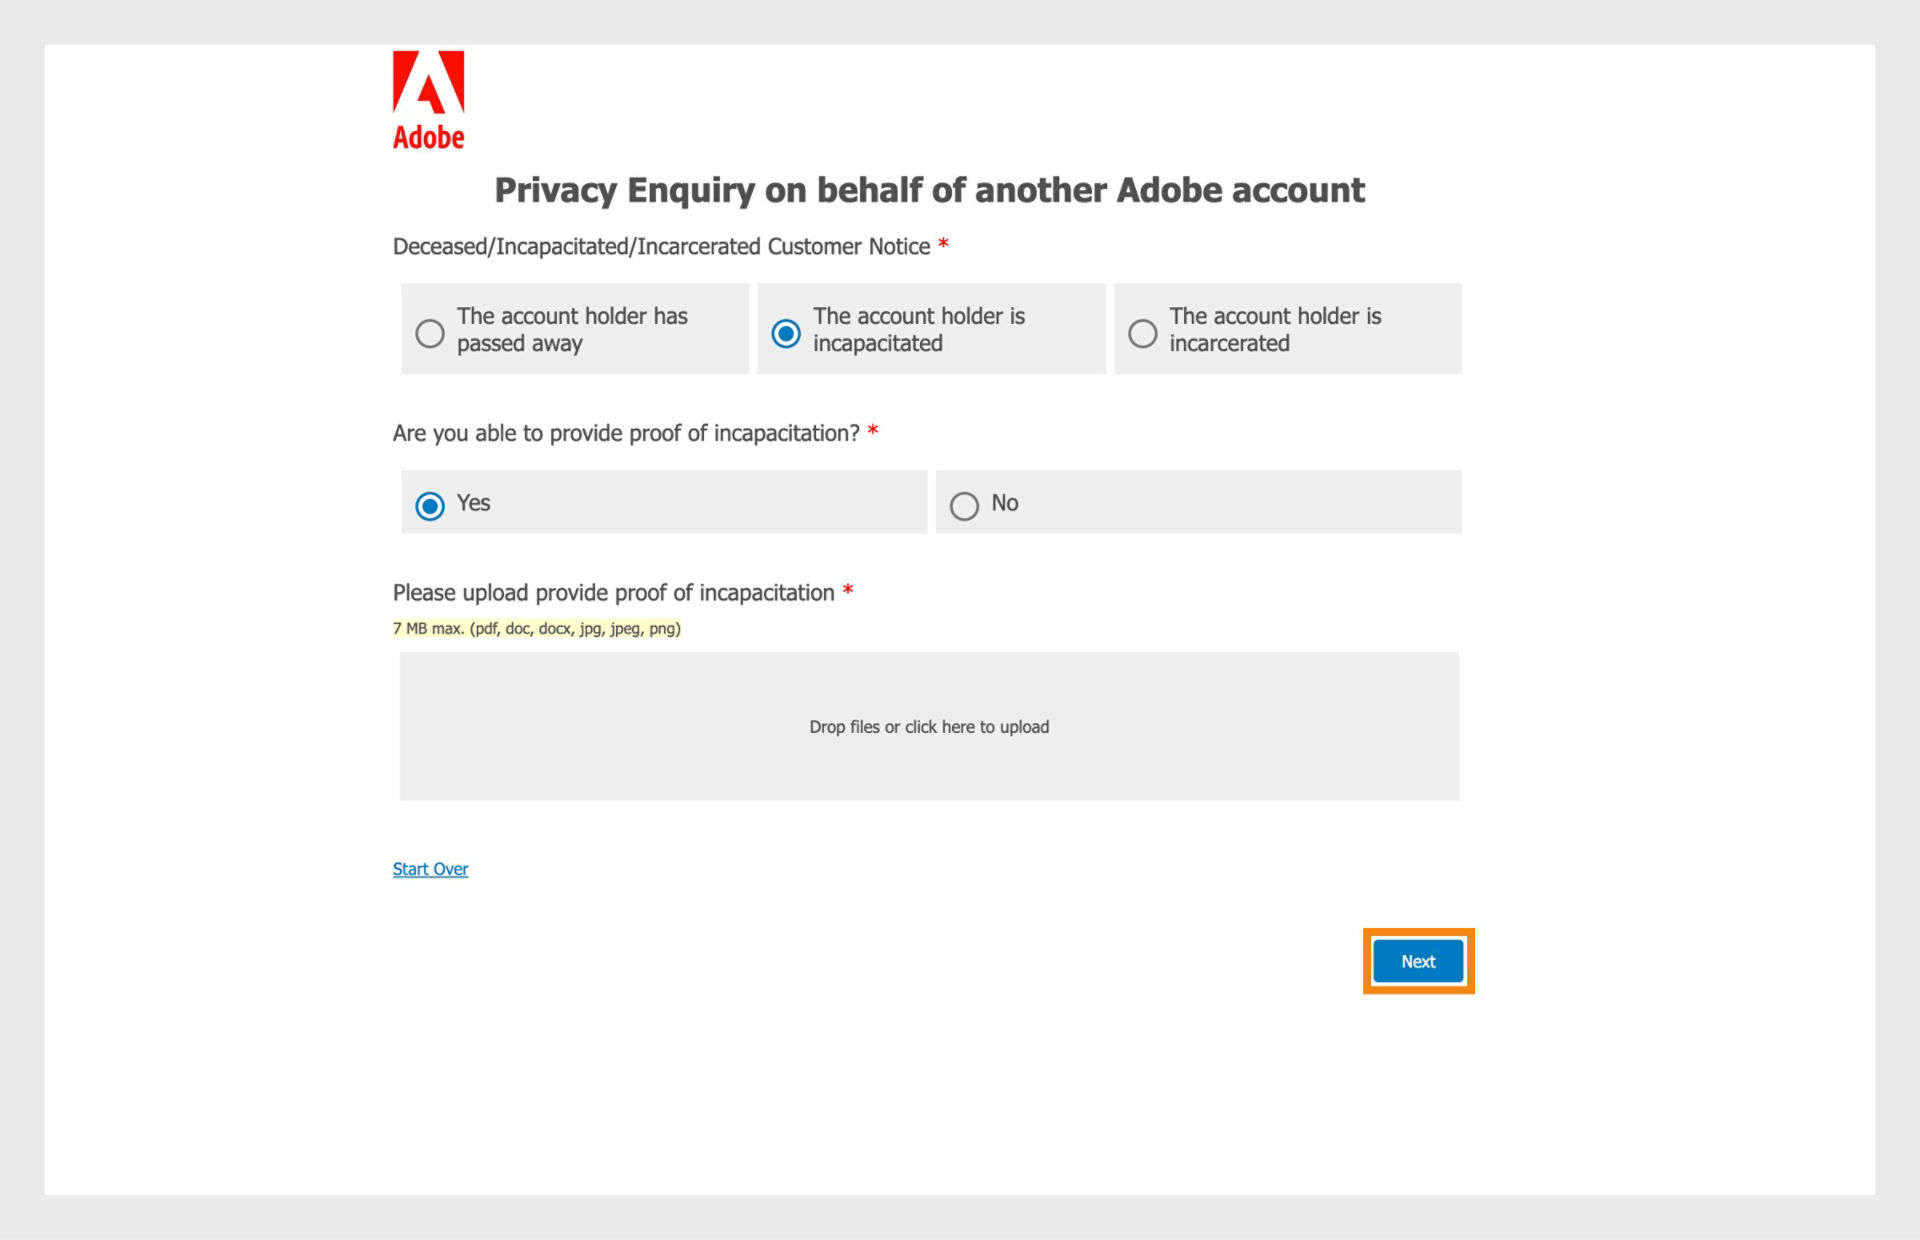This screenshot has width=1920, height=1240.
Task: Open the "Start Over" link
Action: [x=430, y=869]
